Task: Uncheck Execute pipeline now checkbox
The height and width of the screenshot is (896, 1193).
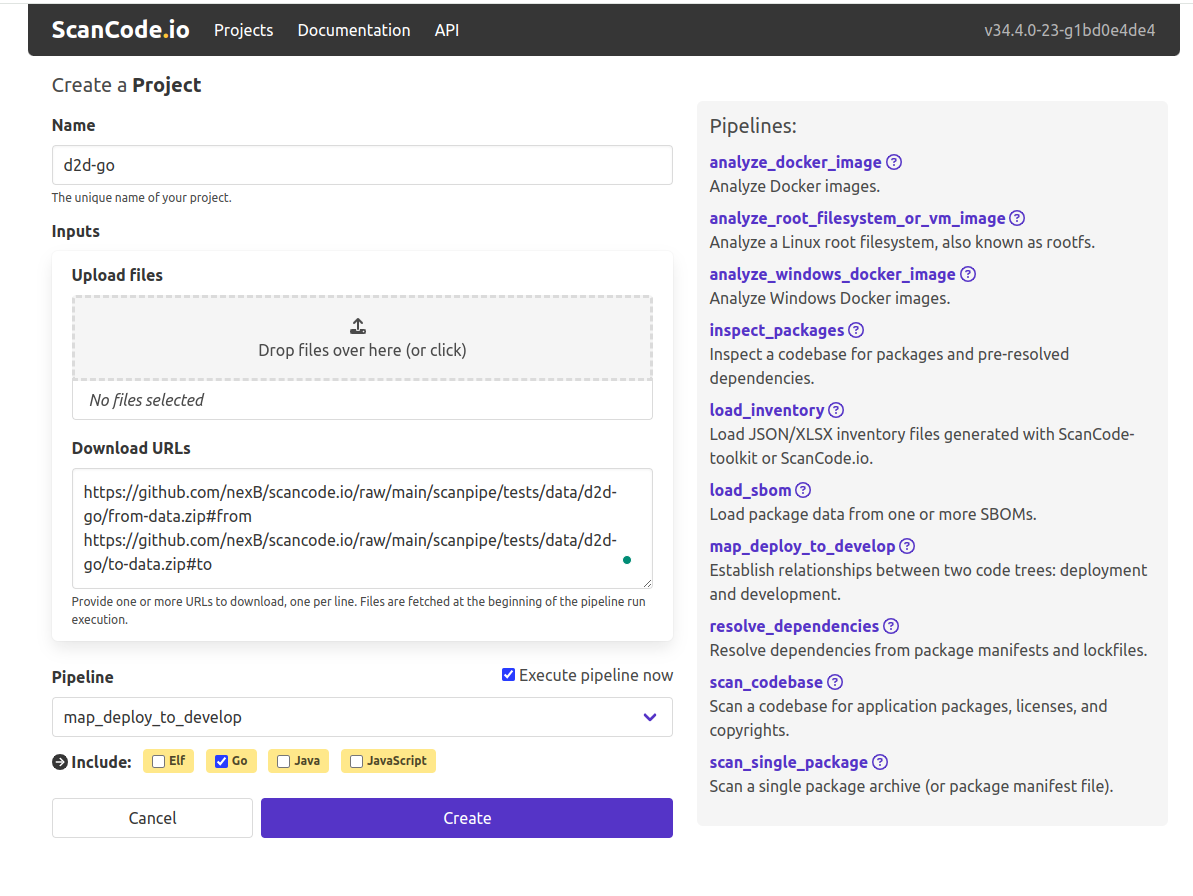Action: pyautogui.click(x=508, y=675)
